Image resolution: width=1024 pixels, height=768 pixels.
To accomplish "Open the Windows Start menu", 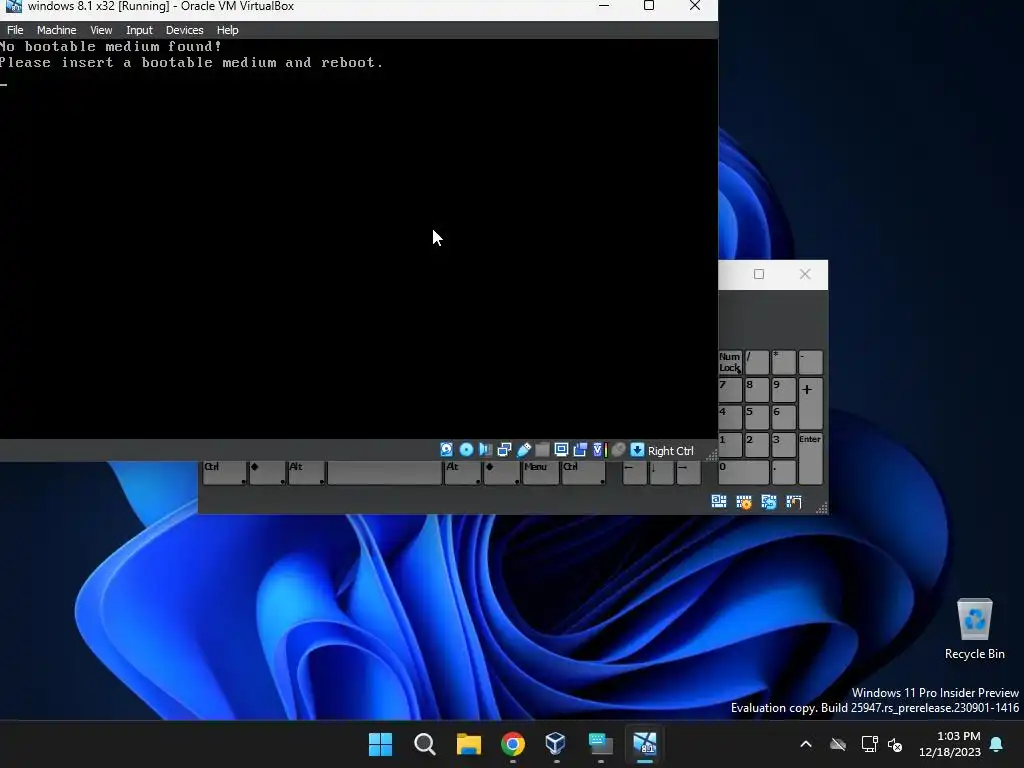I will click(x=381, y=744).
